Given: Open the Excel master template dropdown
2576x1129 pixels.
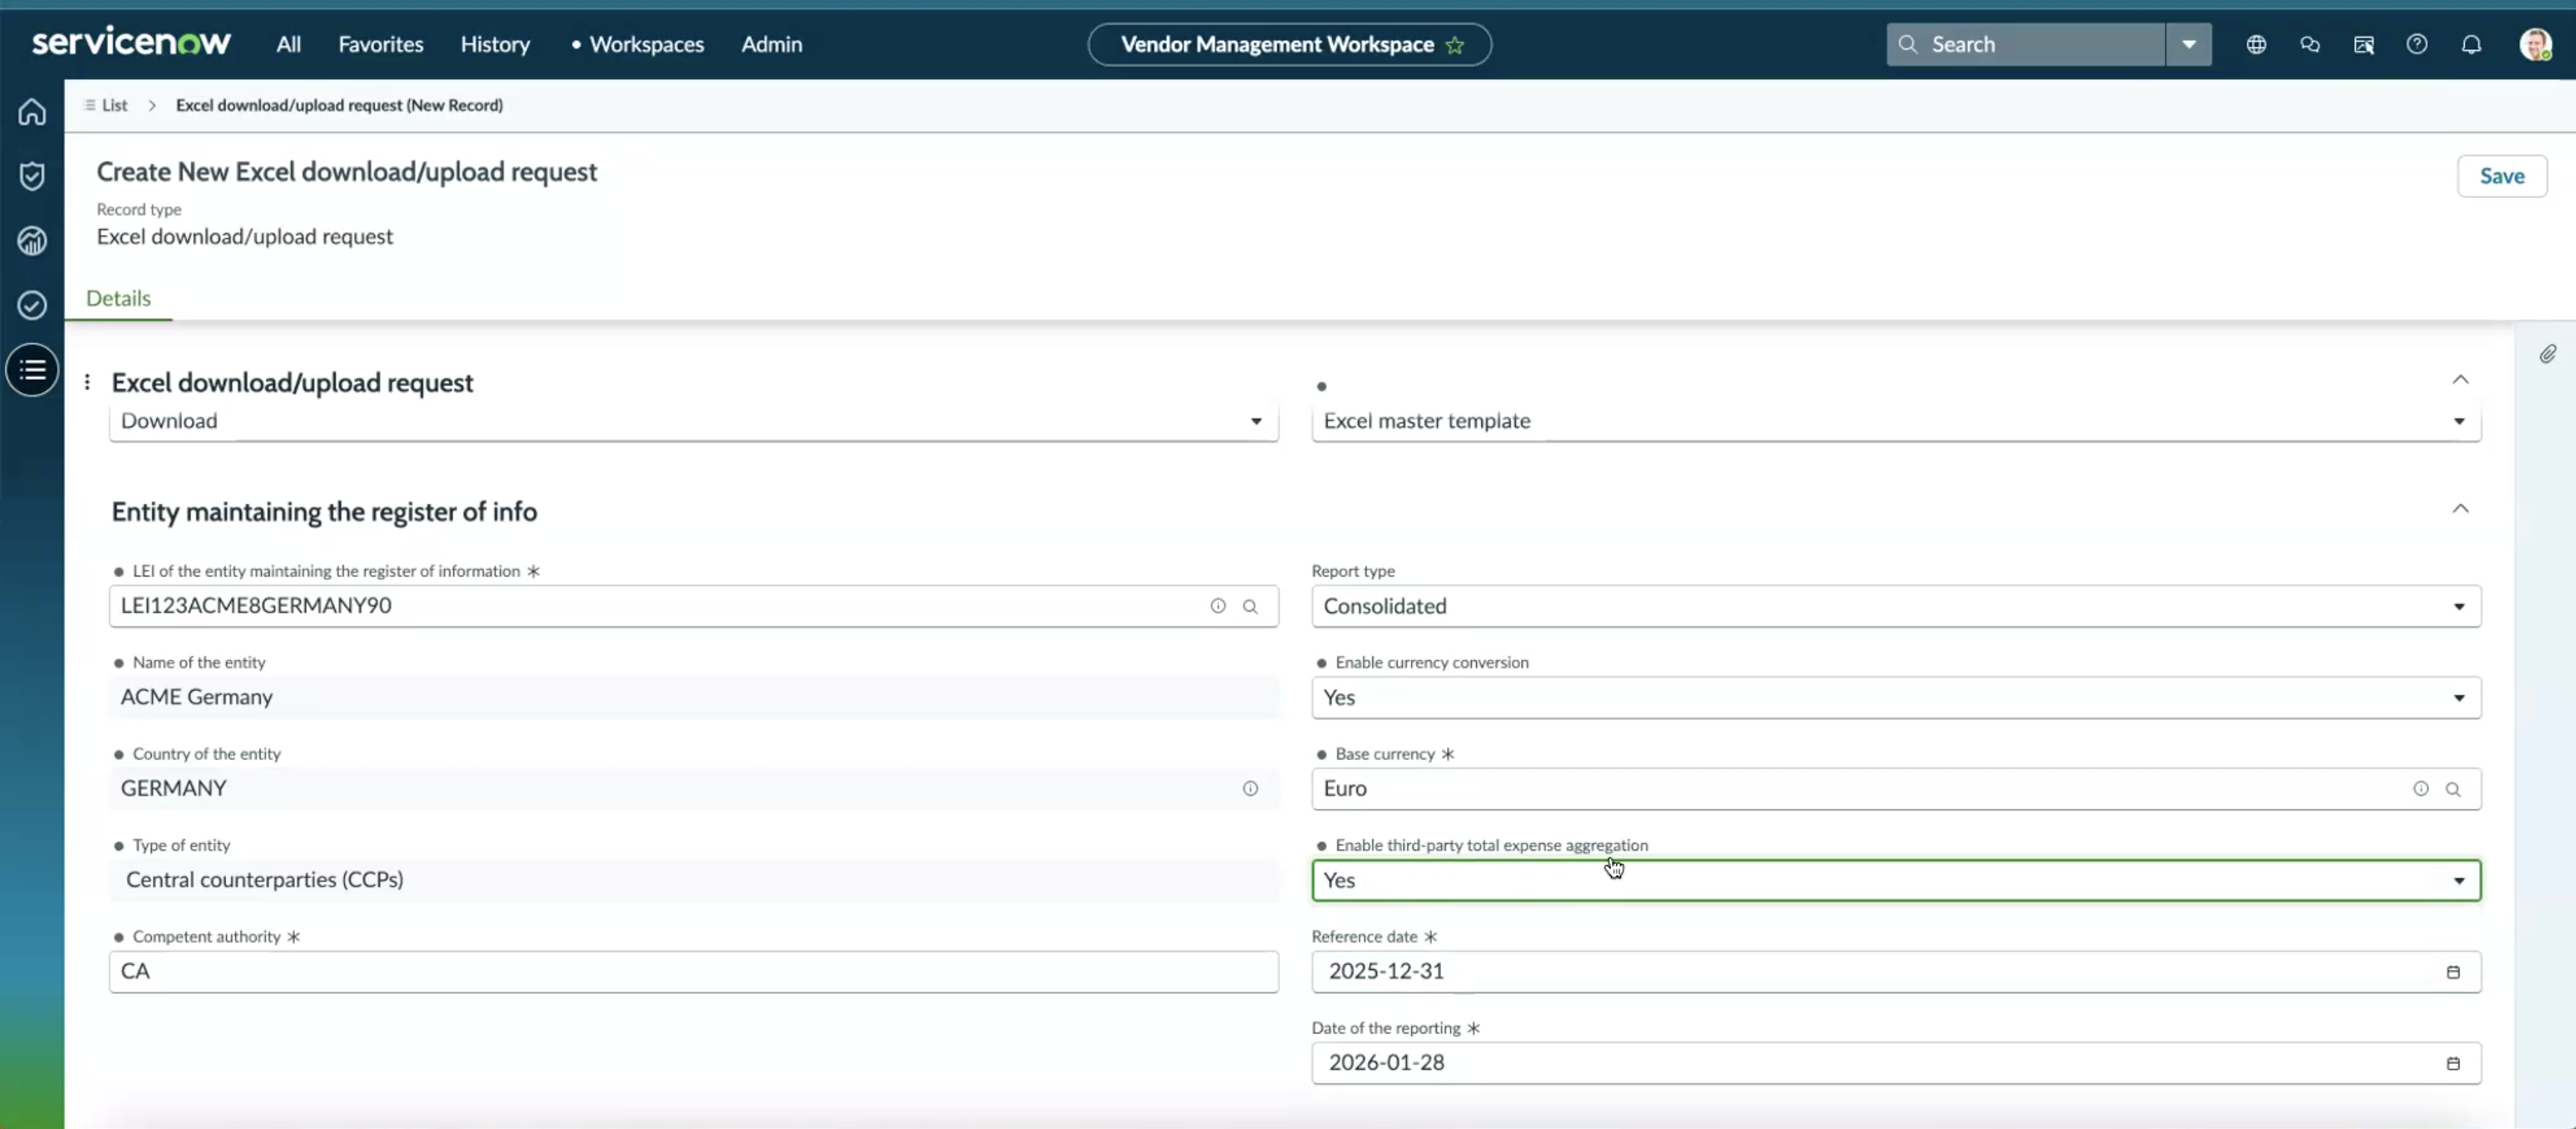Looking at the screenshot, I should point(1896,421).
